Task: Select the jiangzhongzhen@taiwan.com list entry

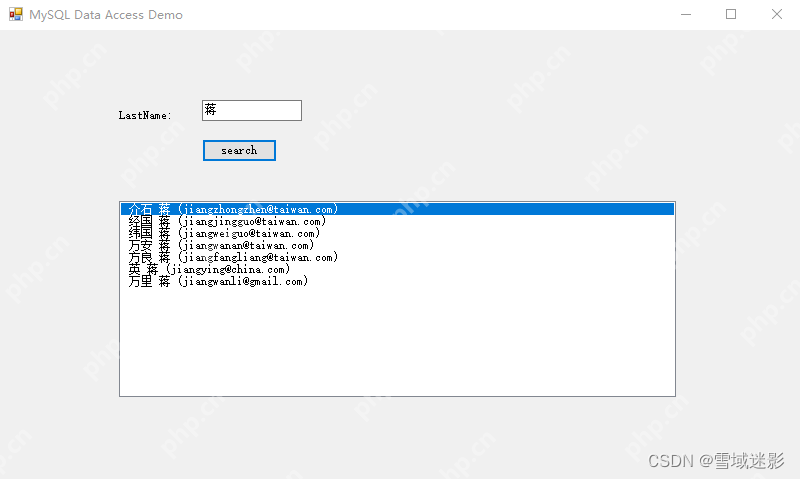Action: 397,209
